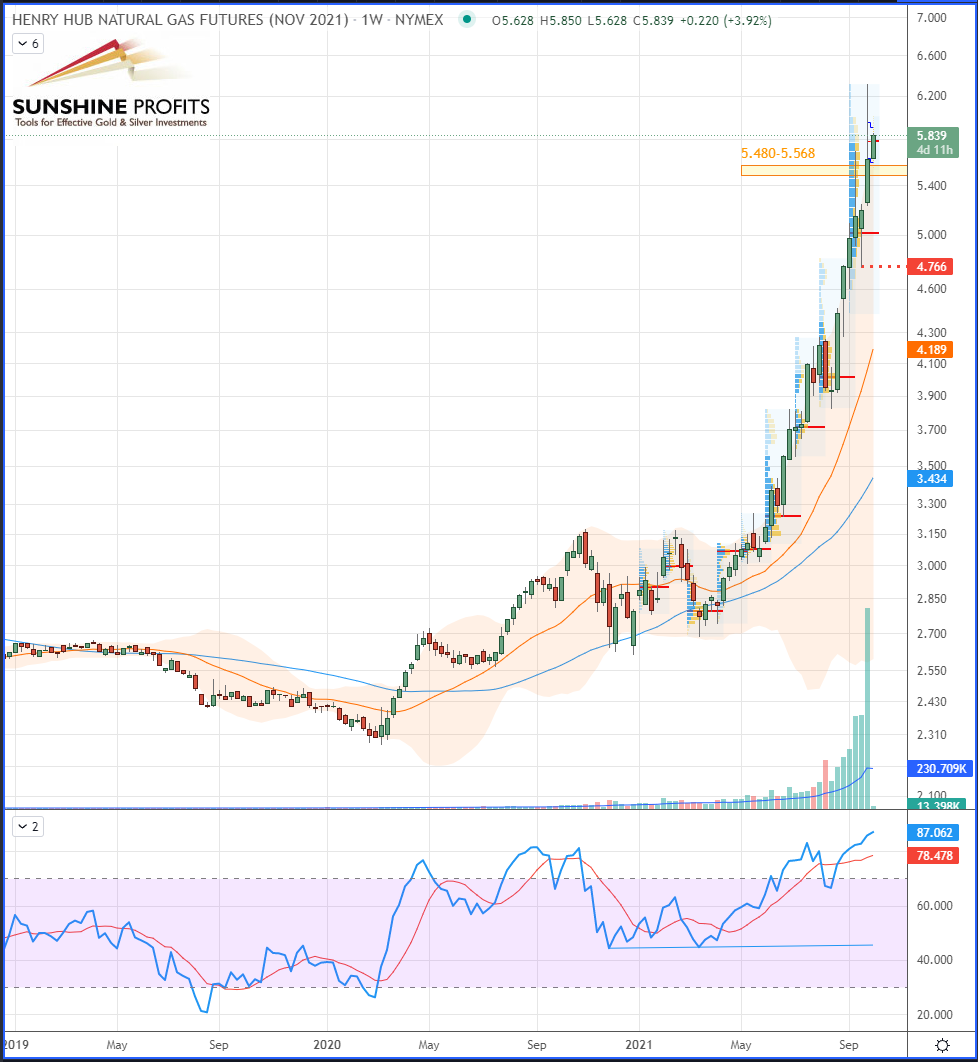Click the 78.478 signal value label

coord(933,855)
